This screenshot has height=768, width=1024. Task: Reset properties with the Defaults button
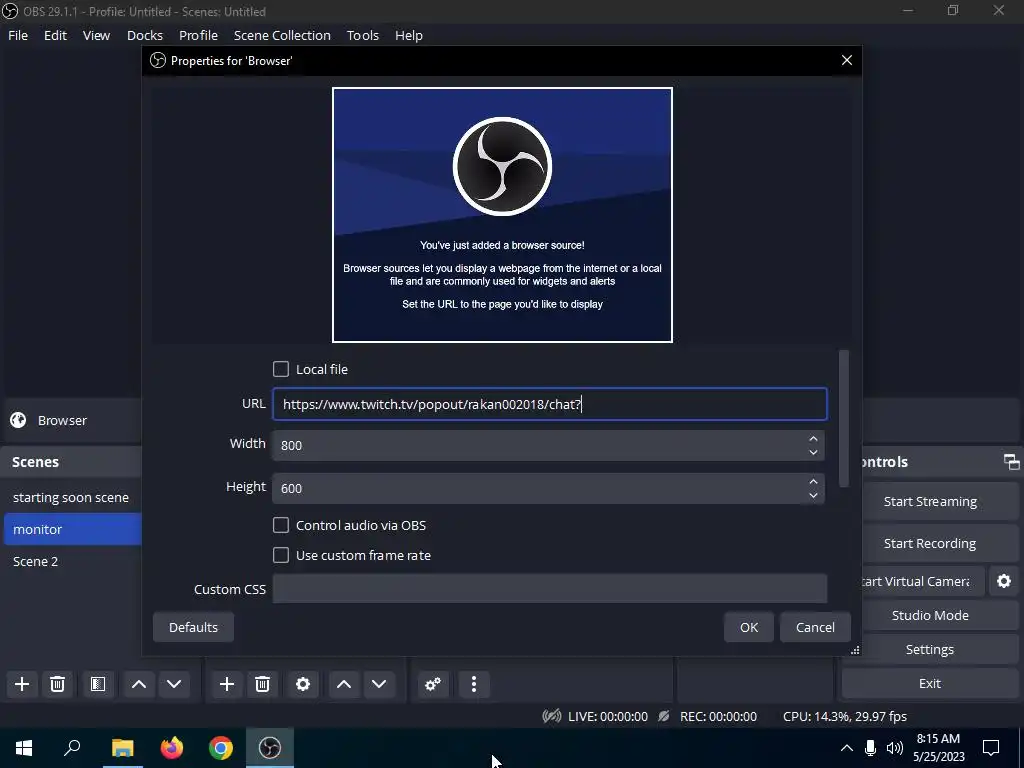[193, 627]
